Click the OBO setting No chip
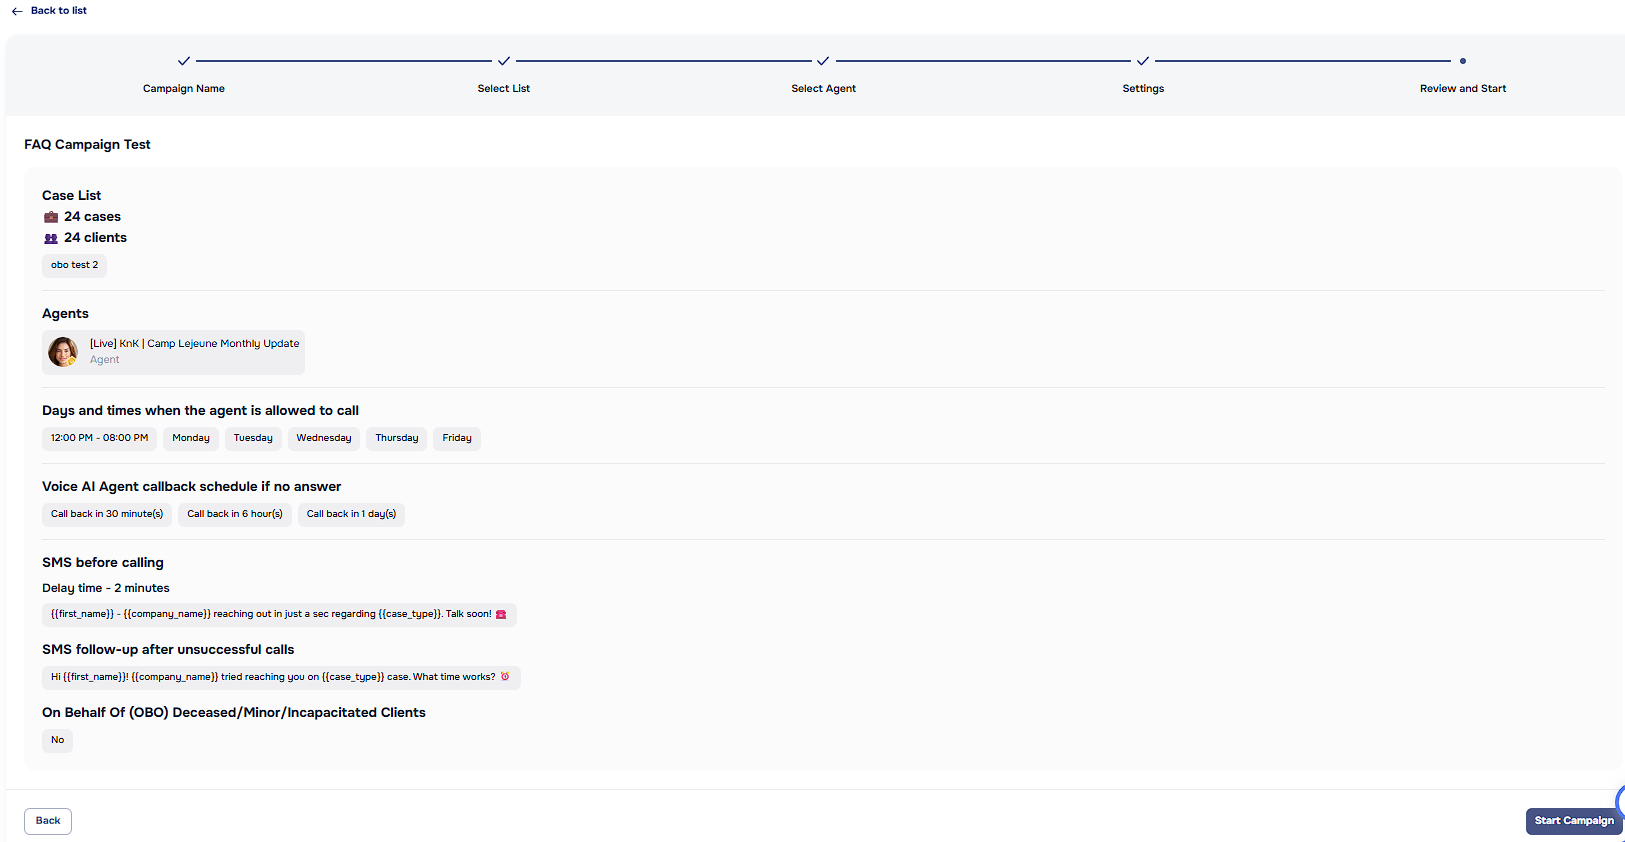 pos(58,740)
